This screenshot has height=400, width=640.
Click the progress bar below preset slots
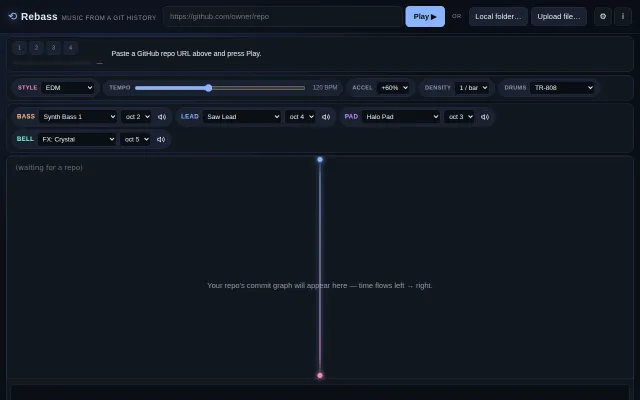click(x=51, y=63)
